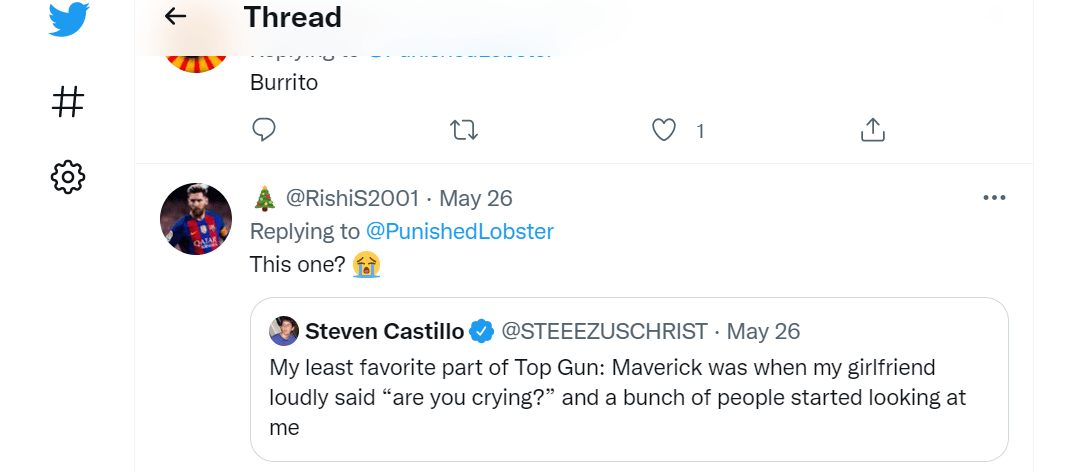Click the Thread header title
The height and width of the screenshot is (472, 1068).
coord(292,17)
